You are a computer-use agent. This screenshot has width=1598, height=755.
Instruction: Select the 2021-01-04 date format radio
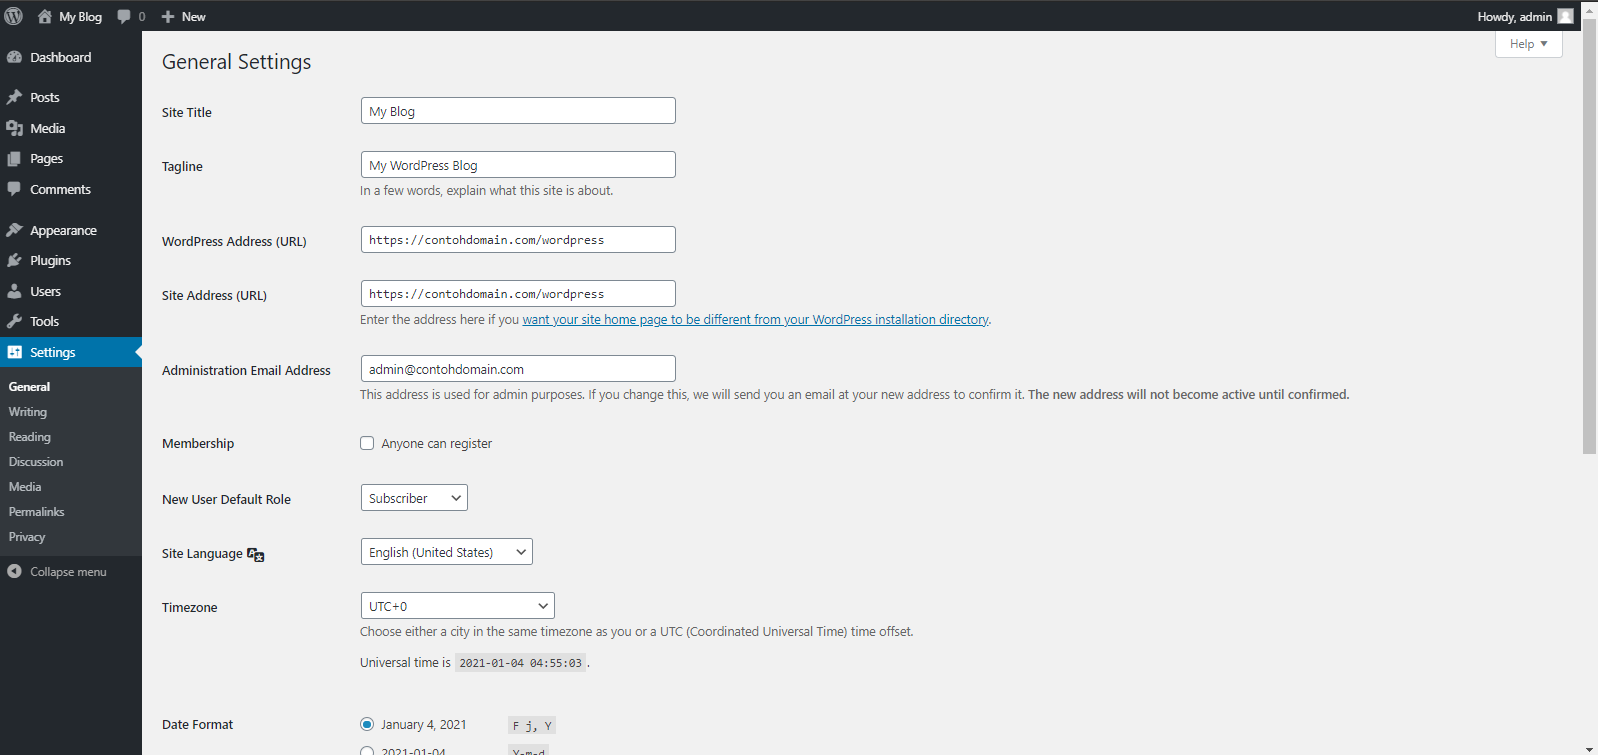point(367,750)
